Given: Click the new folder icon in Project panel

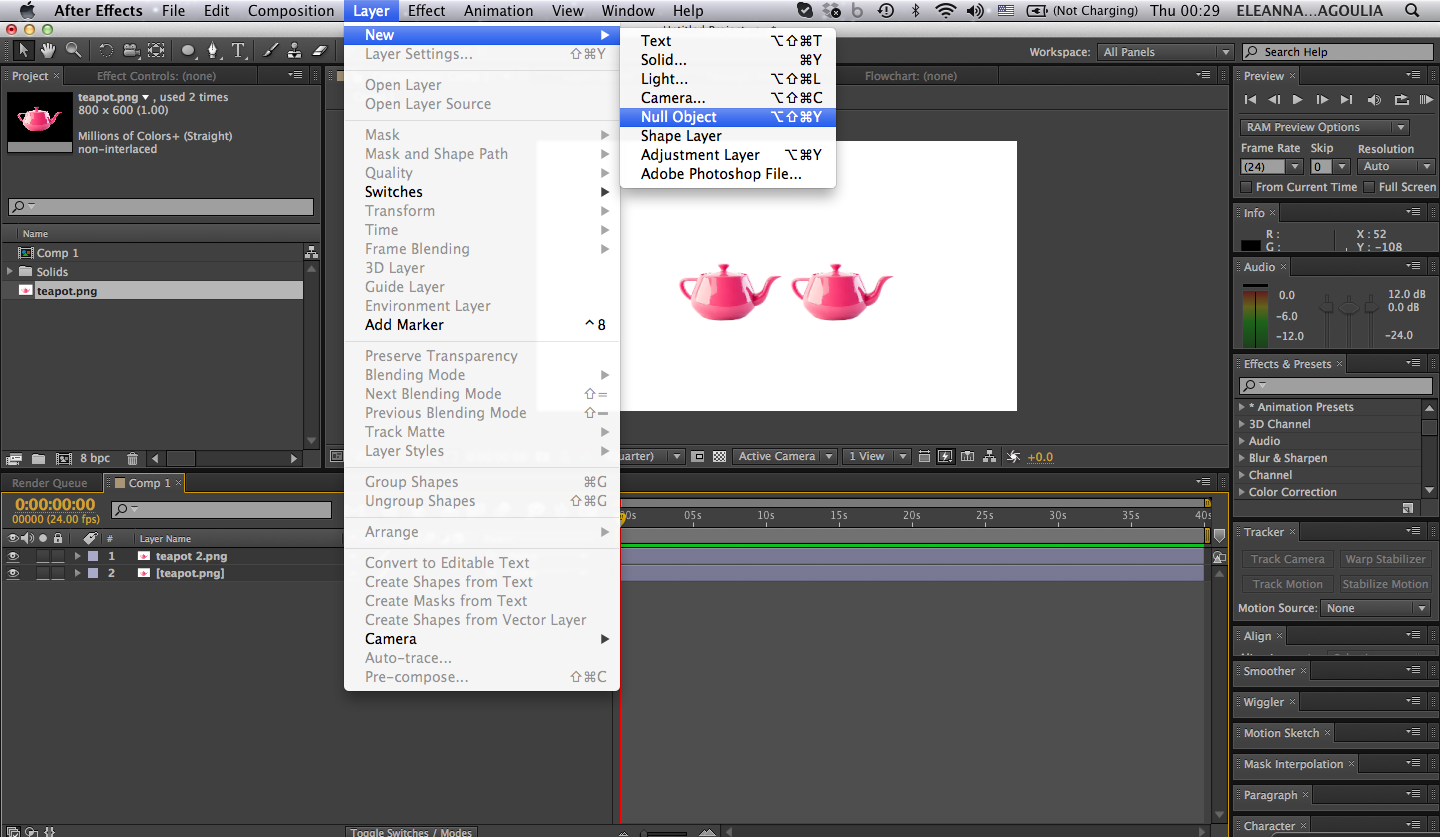Looking at the screenshot, I should [38, 459].
